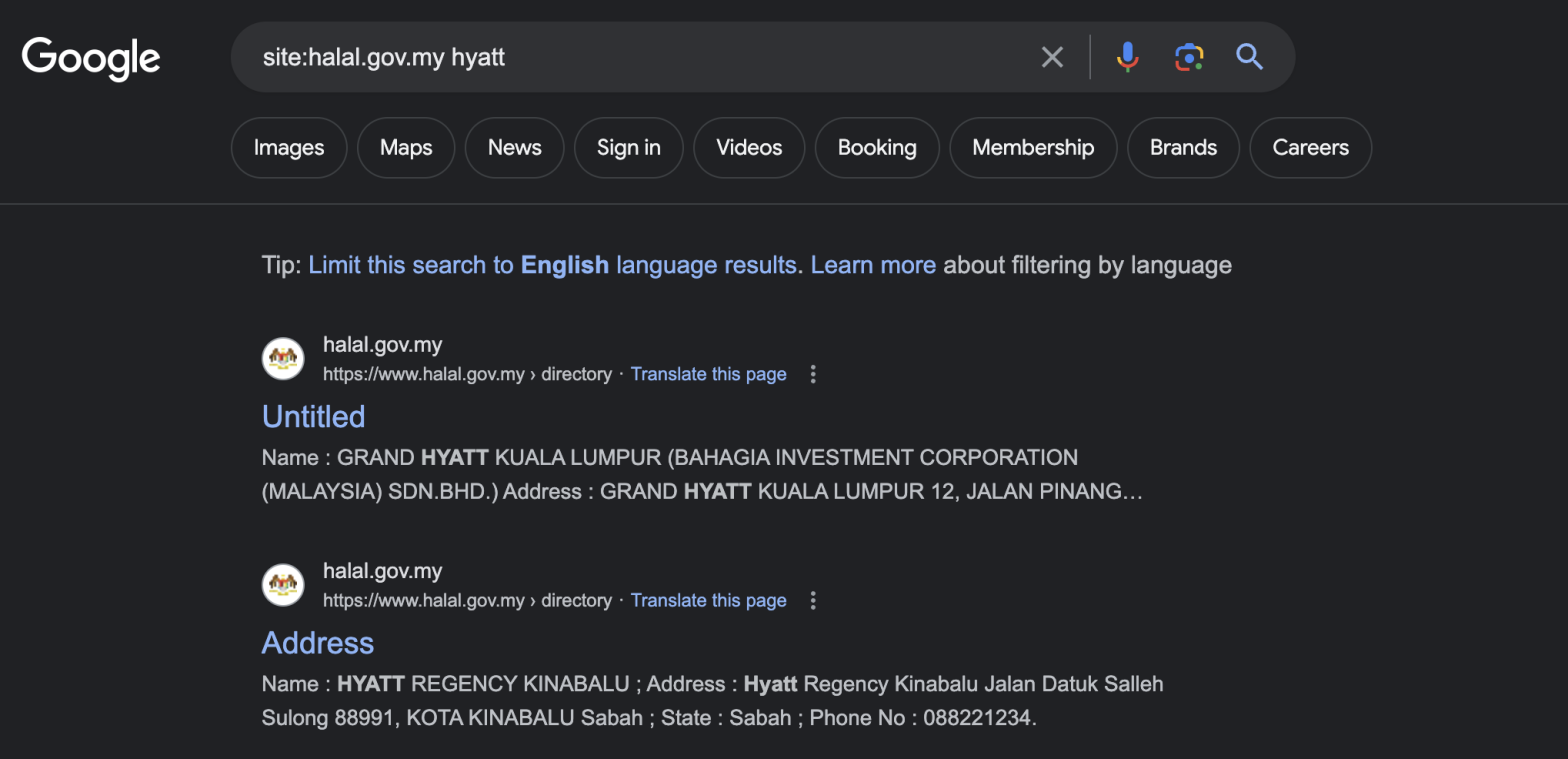Click the halal.gov.my favicon above Untitled
1568x759 pixels.
283,358
